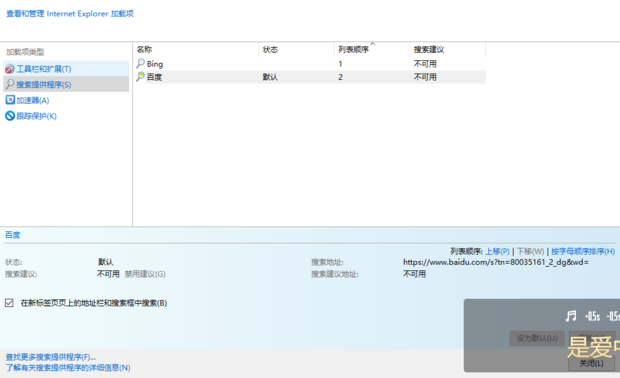Click 不可用 suggestion cell in Bing row
This screenshot has width=620, height=378.
click(x=425, y=64)
